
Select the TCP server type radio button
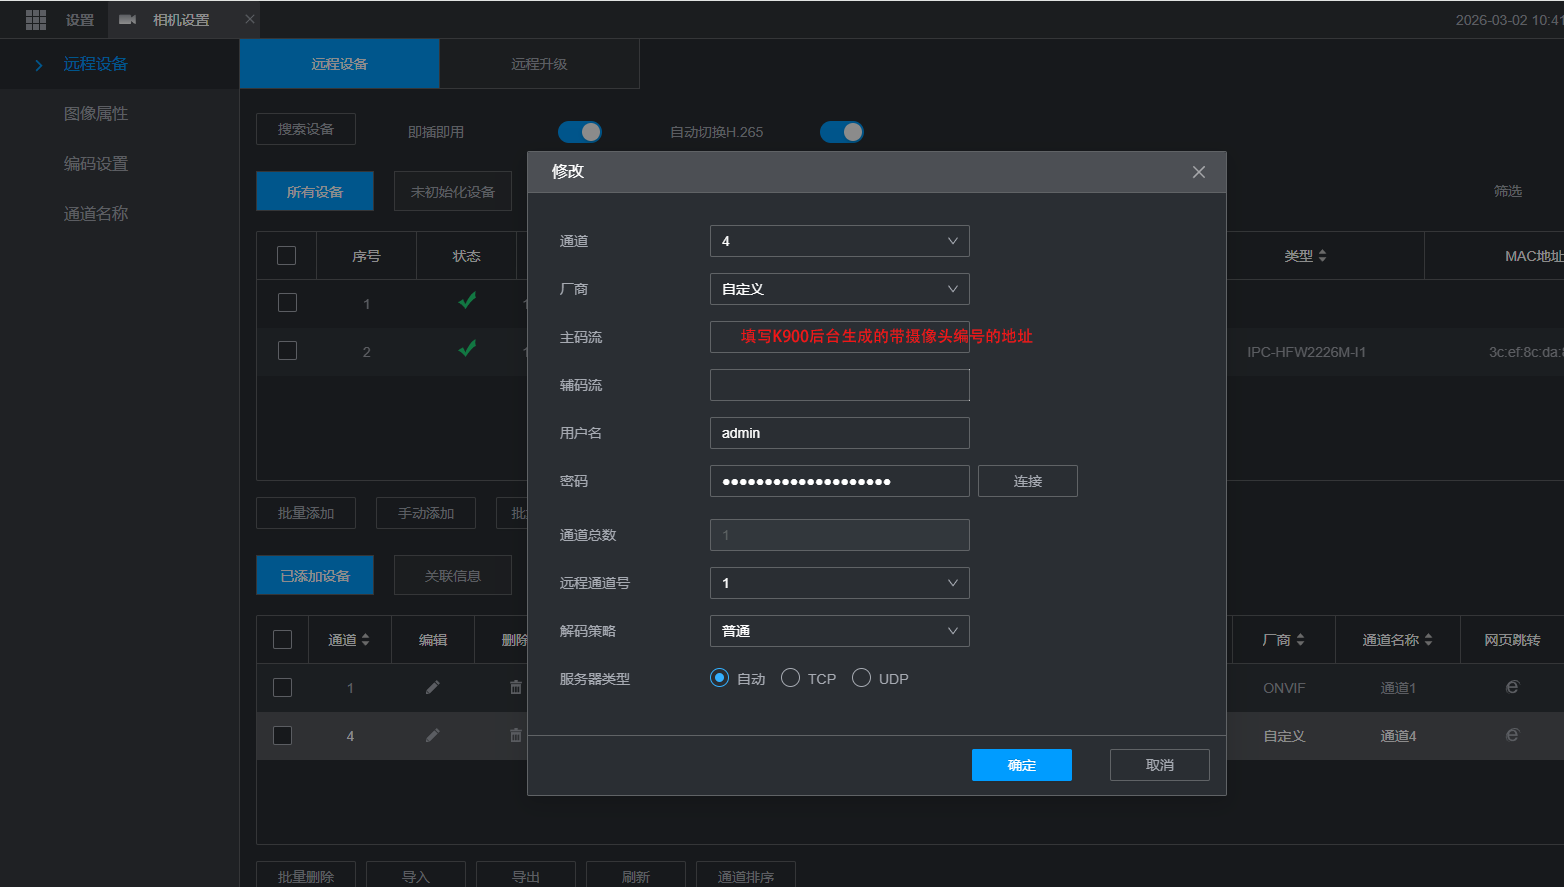pyautogui.click(x=790, y=678)
